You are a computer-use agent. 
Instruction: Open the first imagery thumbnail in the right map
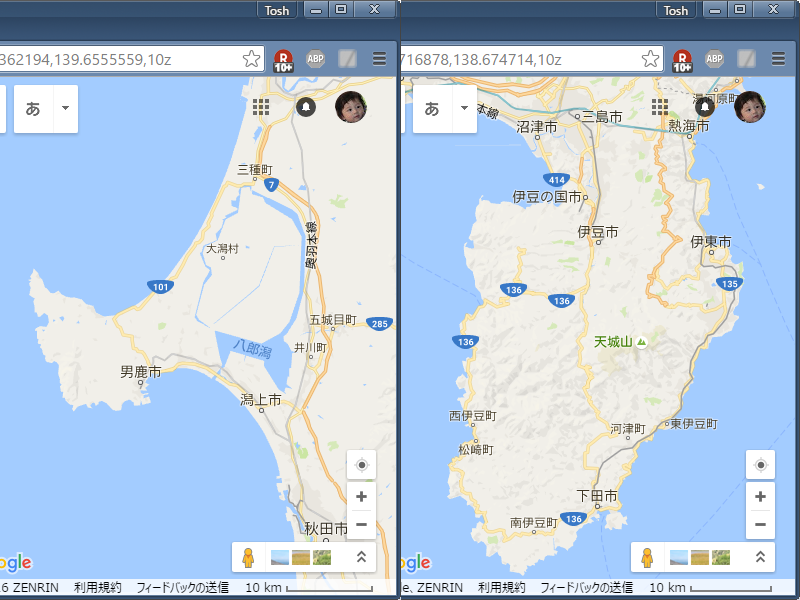coord(679,557)
